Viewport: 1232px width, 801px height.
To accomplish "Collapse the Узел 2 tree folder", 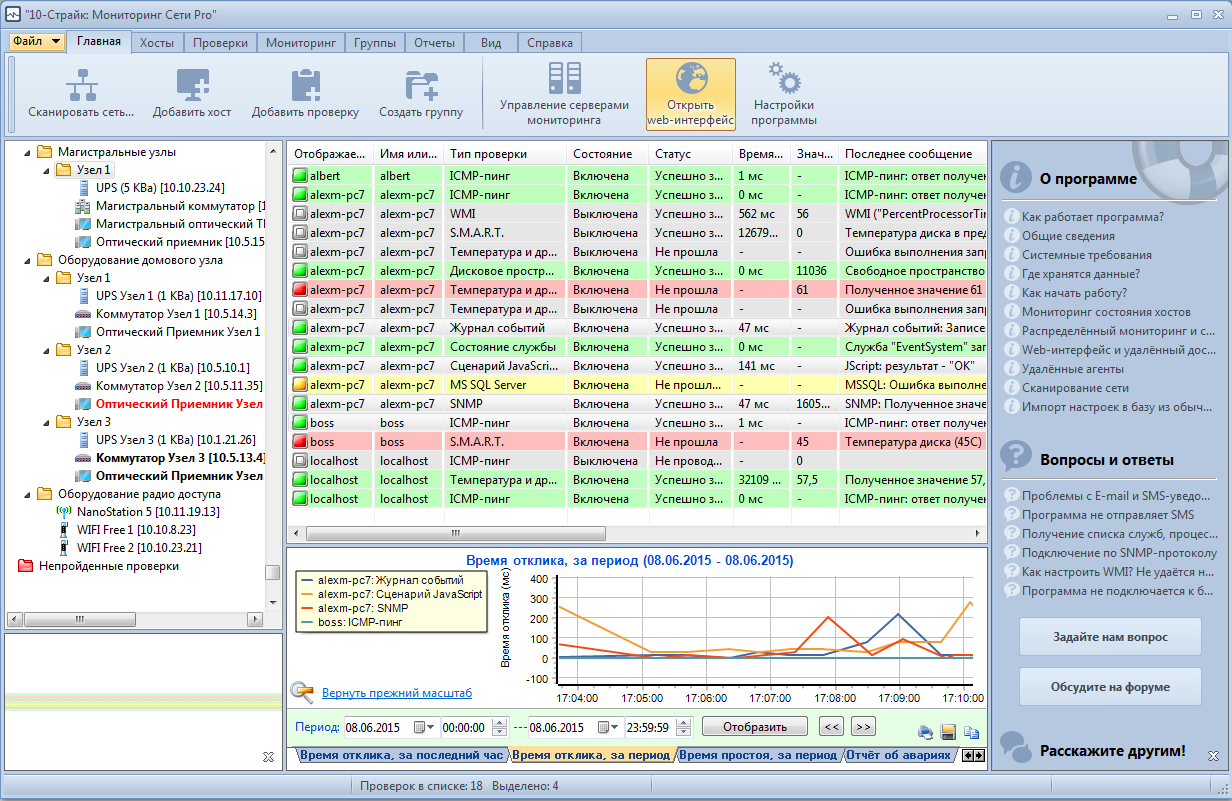I will [47, 350].
